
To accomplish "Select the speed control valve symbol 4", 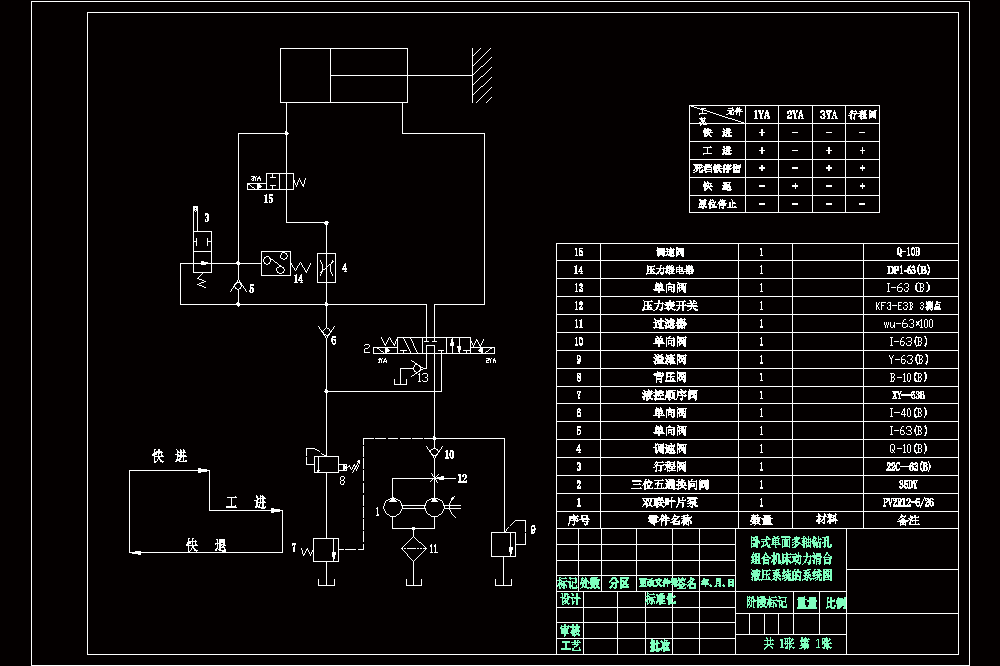I will click(326, 268).
